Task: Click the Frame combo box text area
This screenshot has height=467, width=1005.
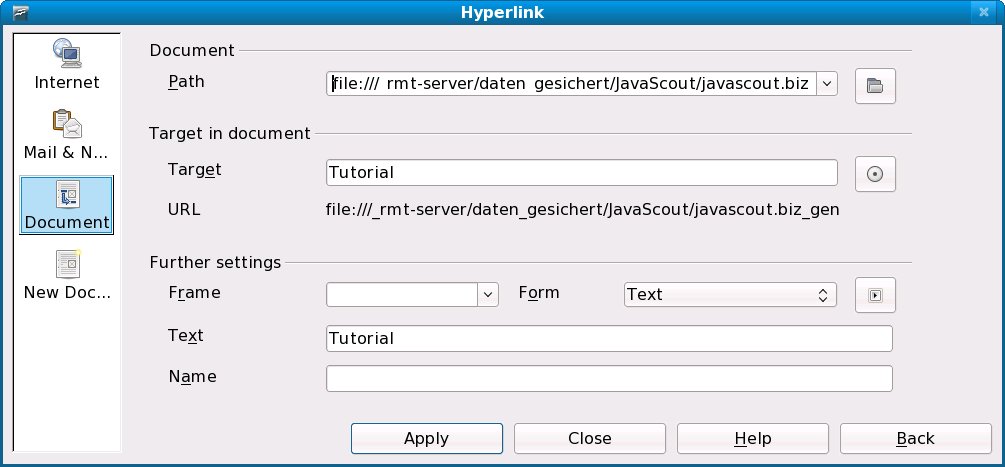Action: tap(402, 294)
